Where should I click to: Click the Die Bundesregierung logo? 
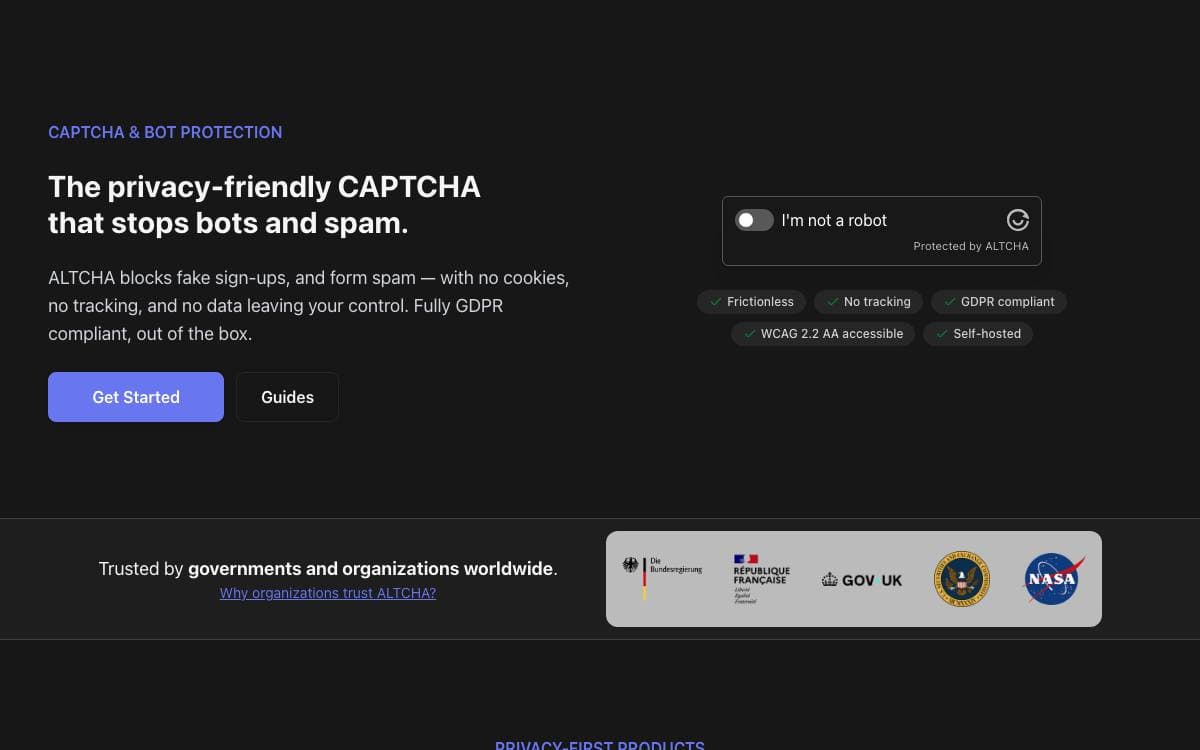click(x=662, y=578)
